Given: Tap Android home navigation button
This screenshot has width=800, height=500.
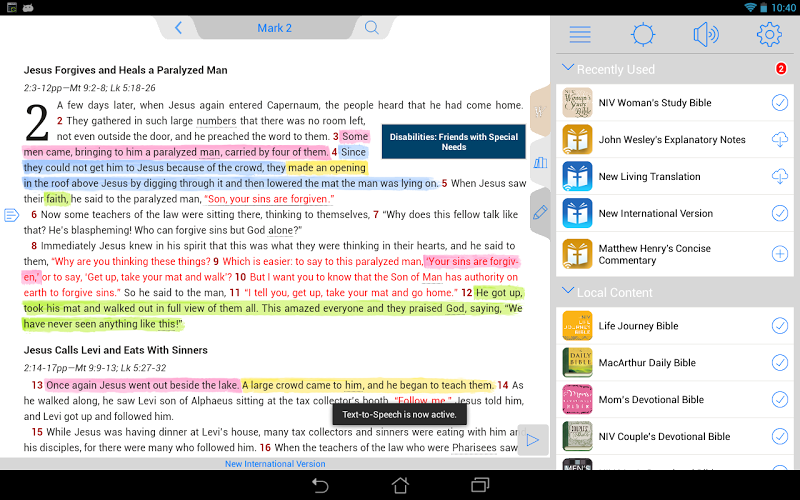Looking at the screenshot, I should [x=400, y=485].
